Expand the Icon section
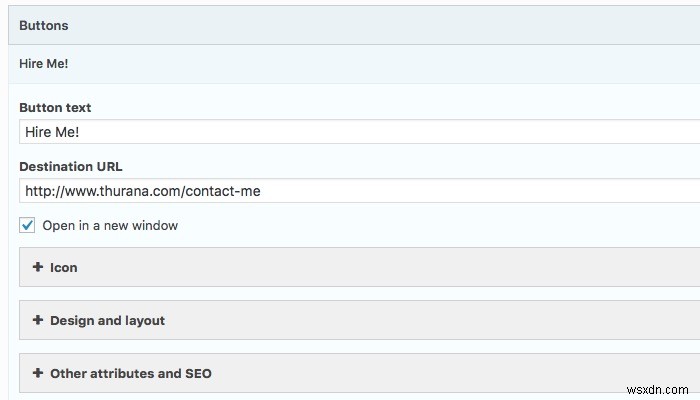The height and width of the screenshot is (400, 700). [64, 268]
